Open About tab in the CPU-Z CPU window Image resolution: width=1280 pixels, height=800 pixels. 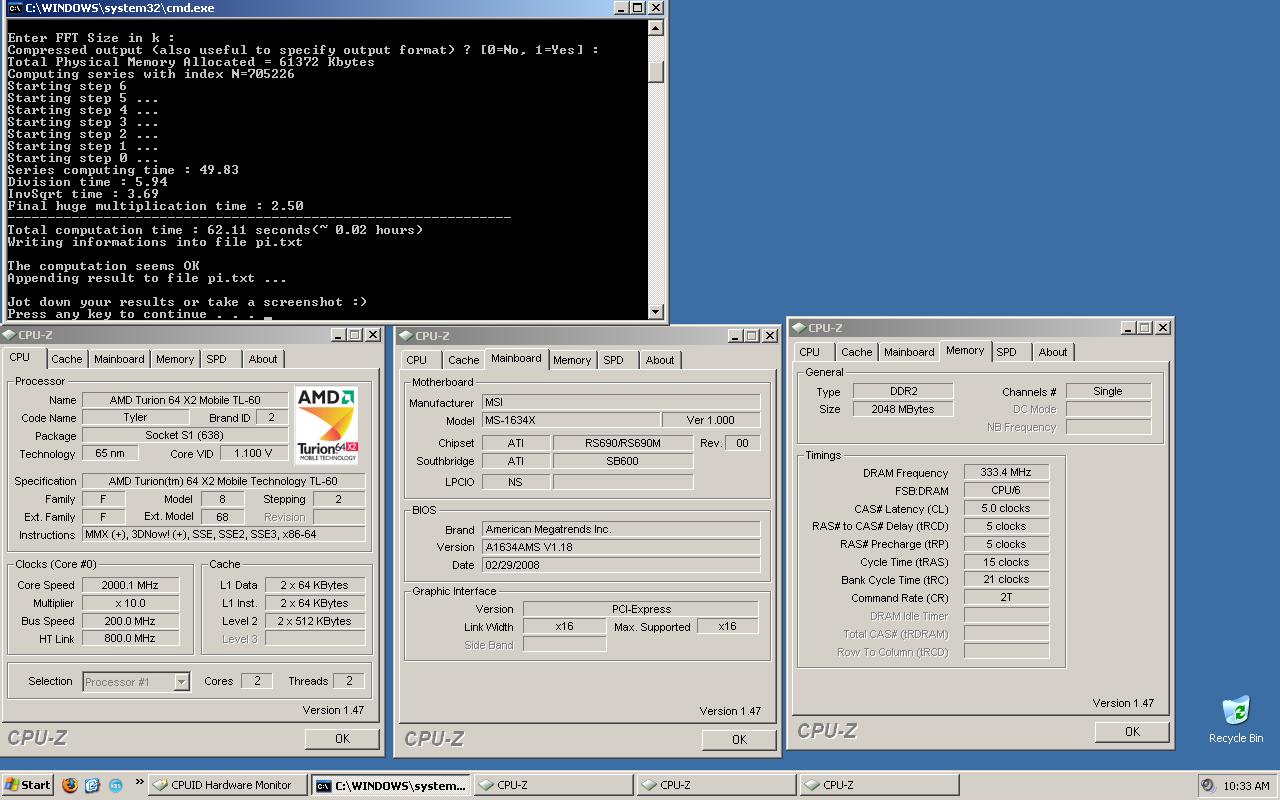tap(263, 359)
